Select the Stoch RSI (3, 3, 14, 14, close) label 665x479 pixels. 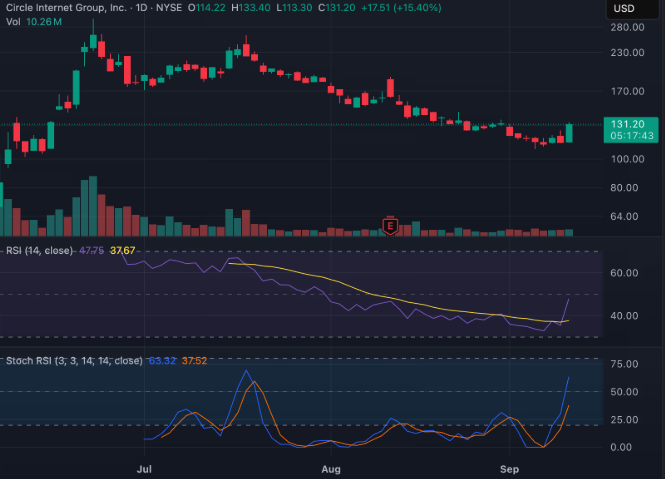(74, 361)
